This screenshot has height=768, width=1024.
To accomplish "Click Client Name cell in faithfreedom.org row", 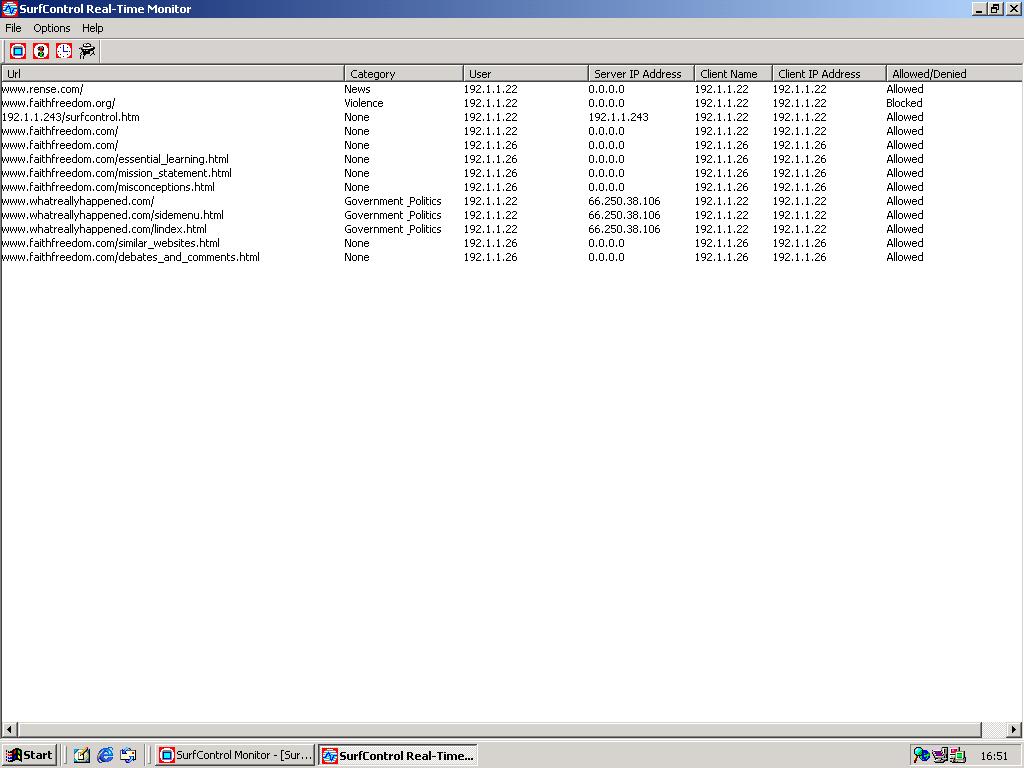I will (721, 103).
